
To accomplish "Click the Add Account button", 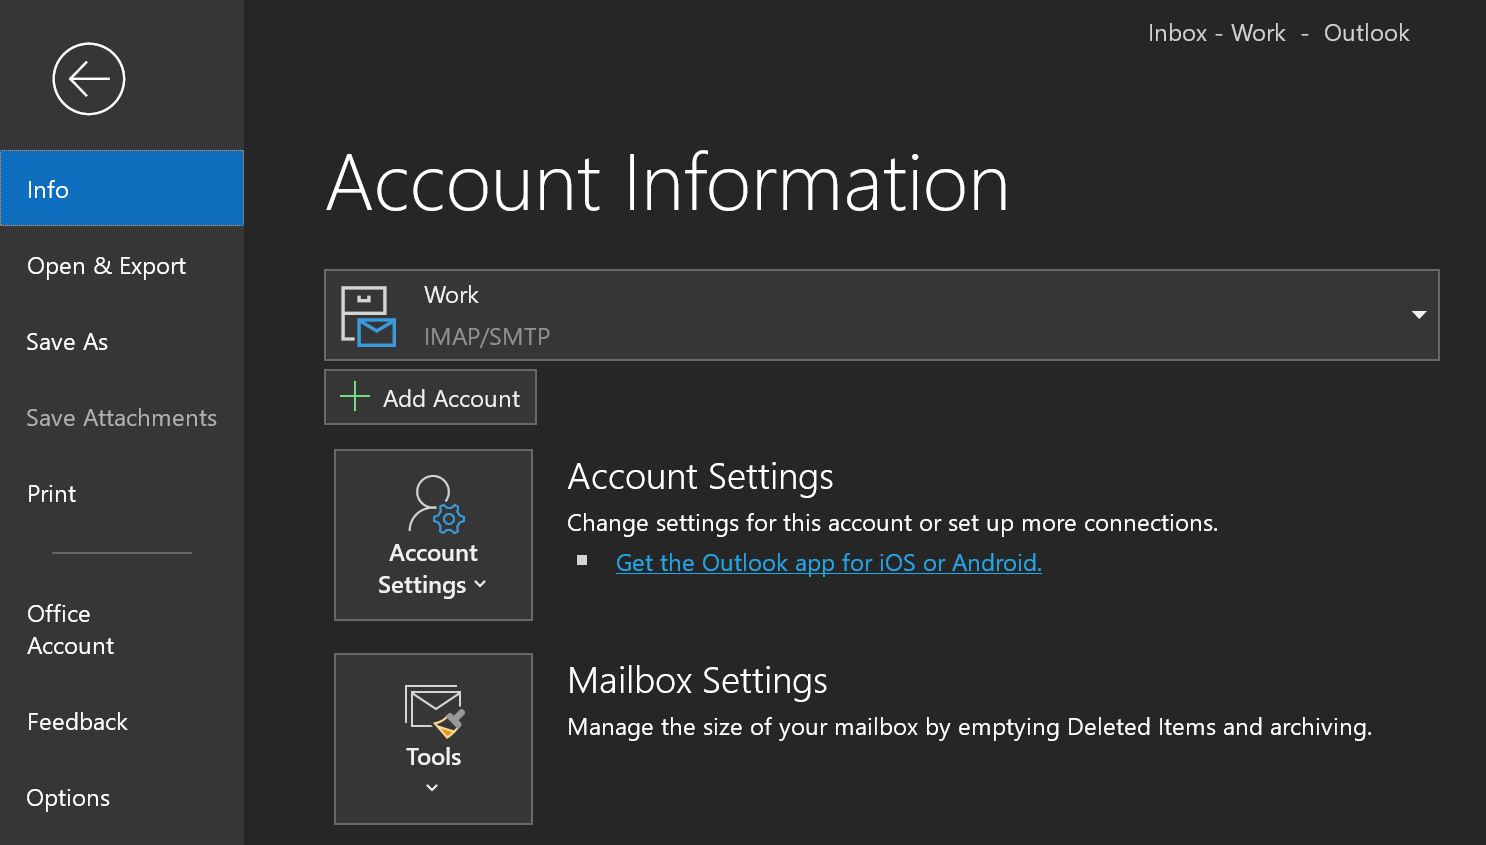I will [x=430, y=397].
